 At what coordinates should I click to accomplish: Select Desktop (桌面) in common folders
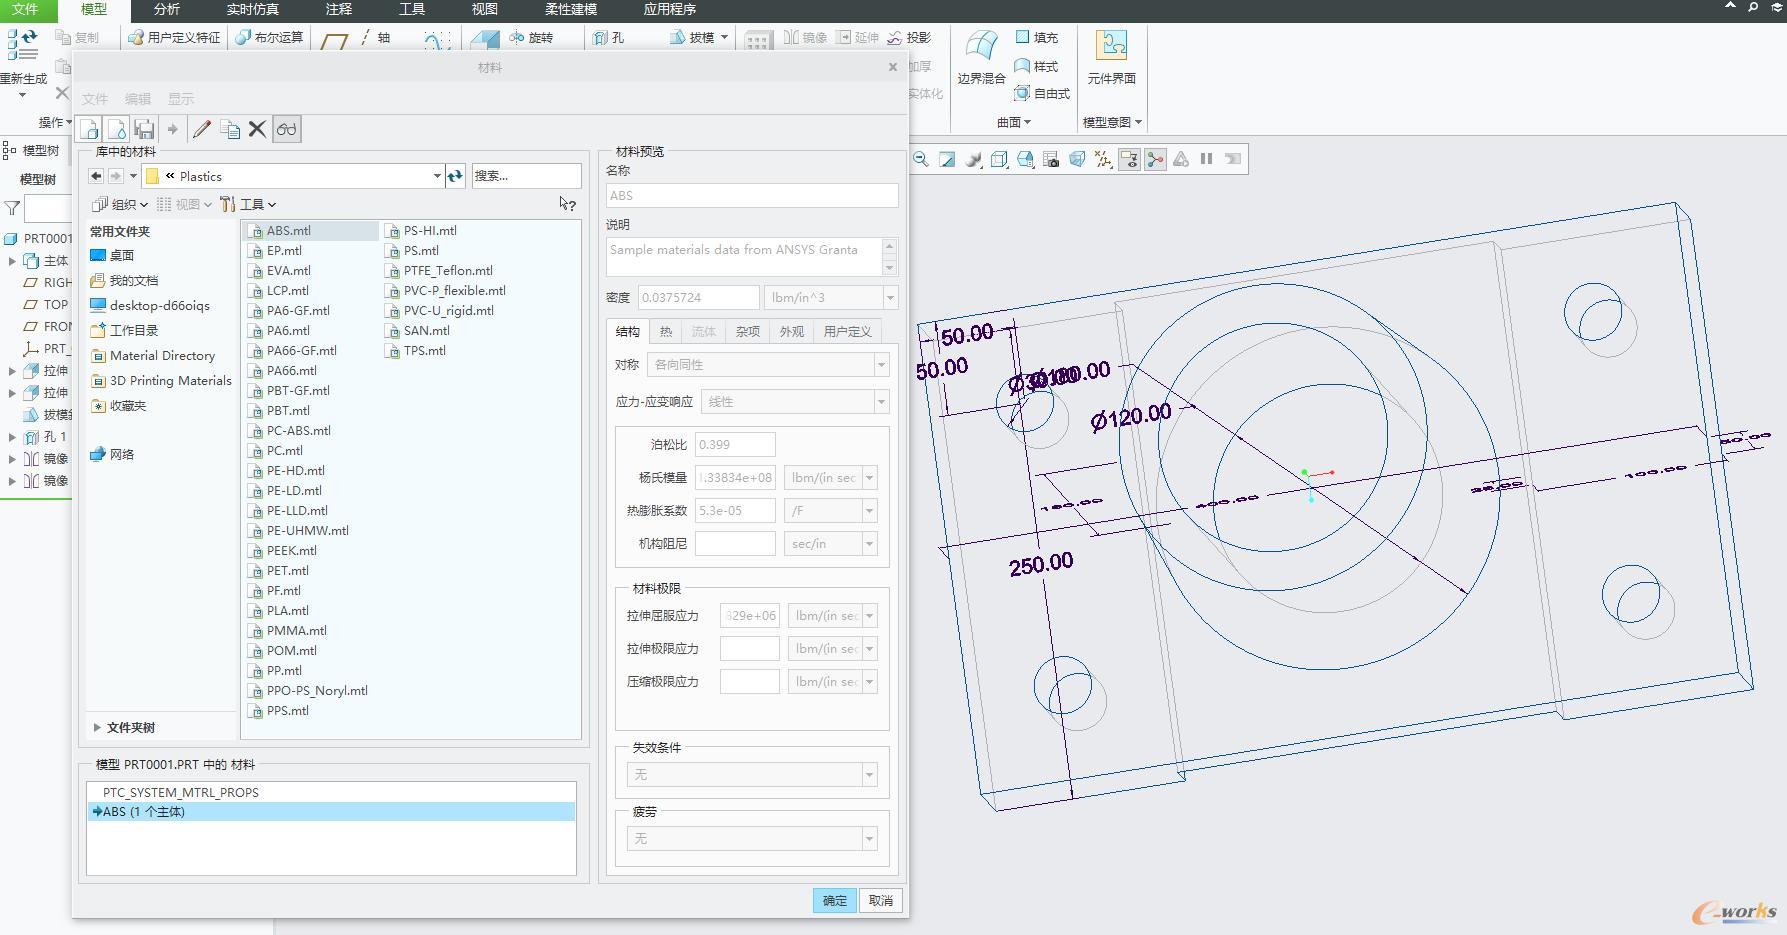click(x=112, y=256)
